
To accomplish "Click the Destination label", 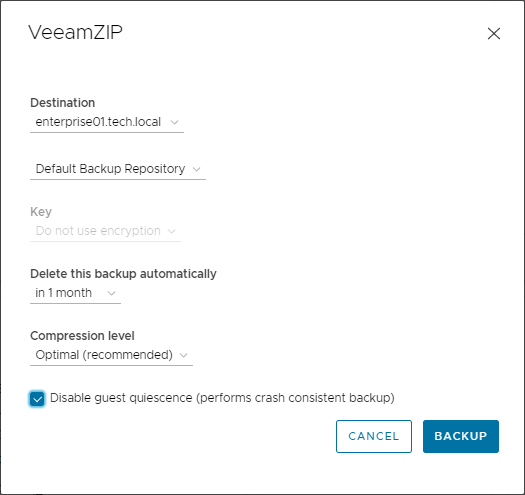I will (x=63, y=103).
